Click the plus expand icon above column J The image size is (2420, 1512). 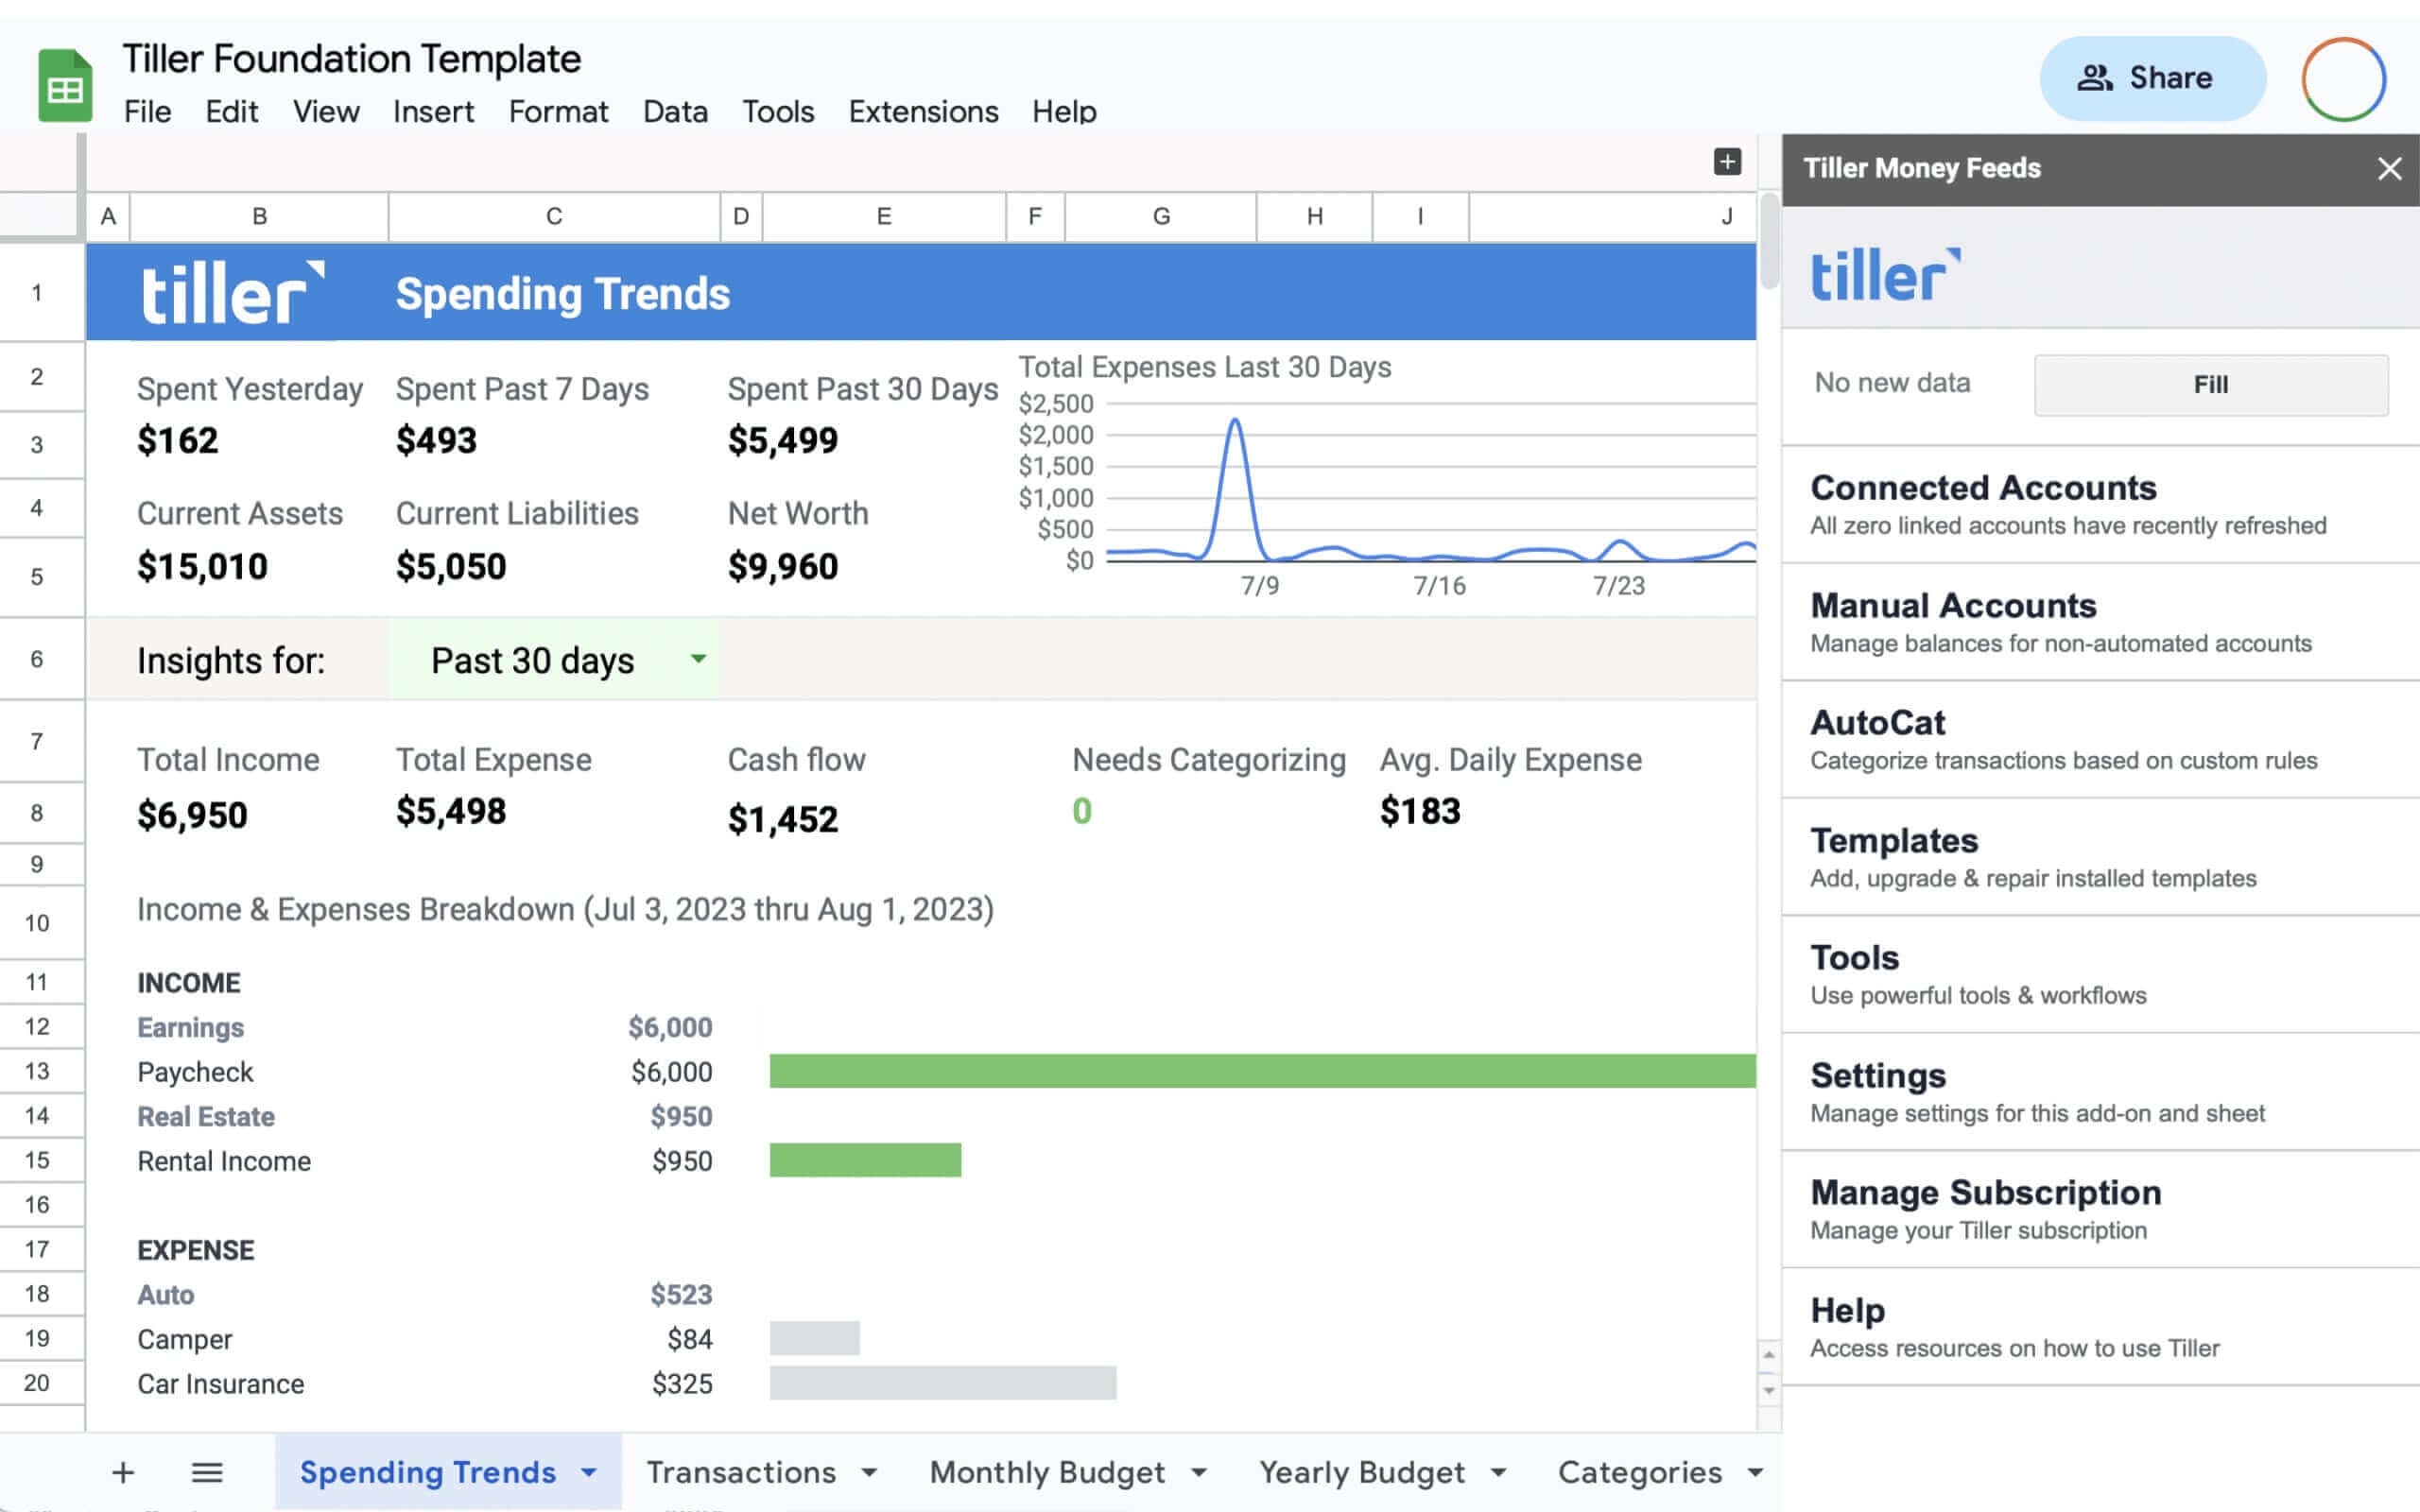coord(1726,162)
